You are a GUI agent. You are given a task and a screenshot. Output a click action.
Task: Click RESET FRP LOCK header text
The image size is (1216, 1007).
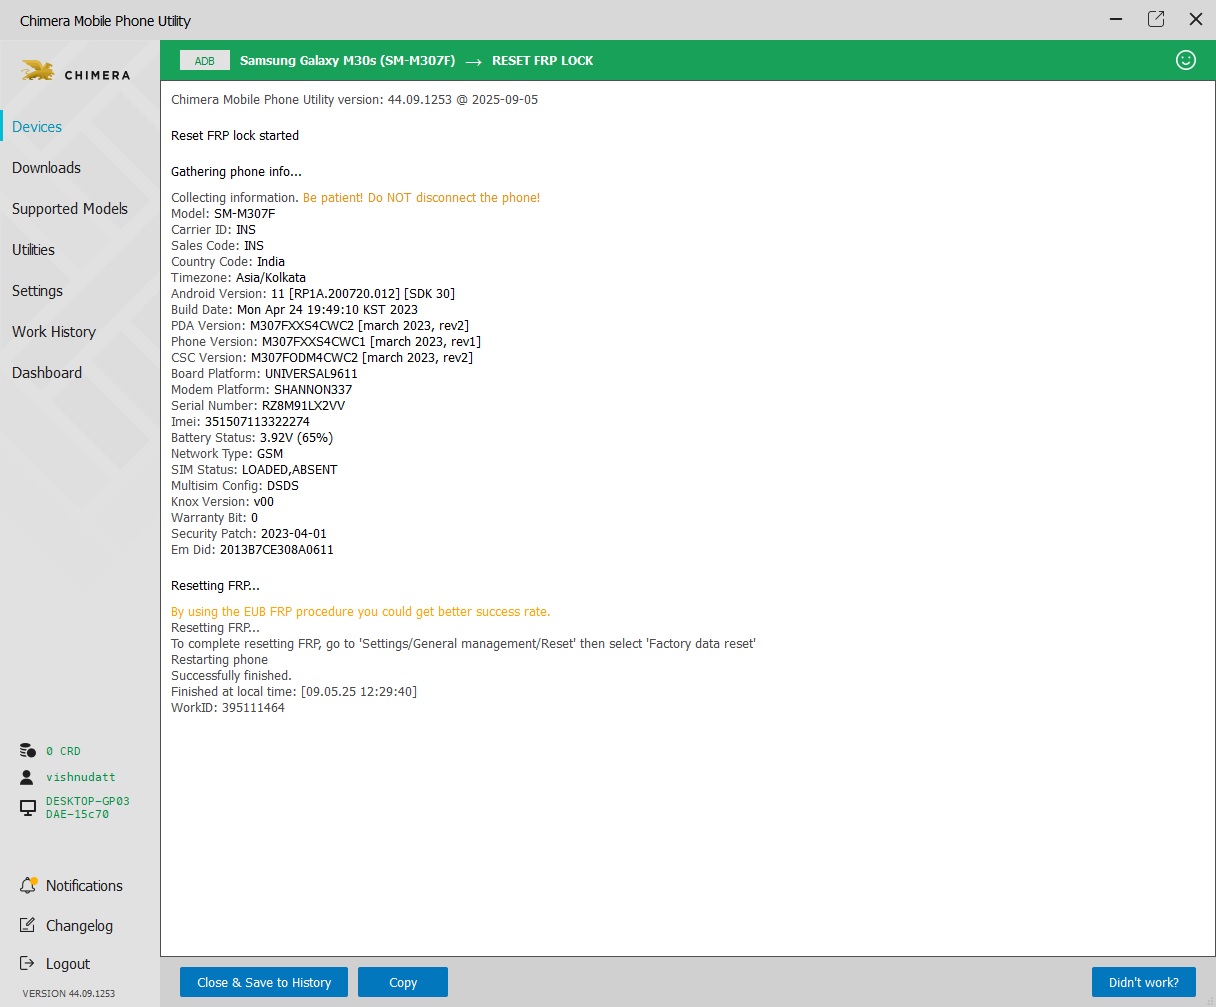[543, 61]
